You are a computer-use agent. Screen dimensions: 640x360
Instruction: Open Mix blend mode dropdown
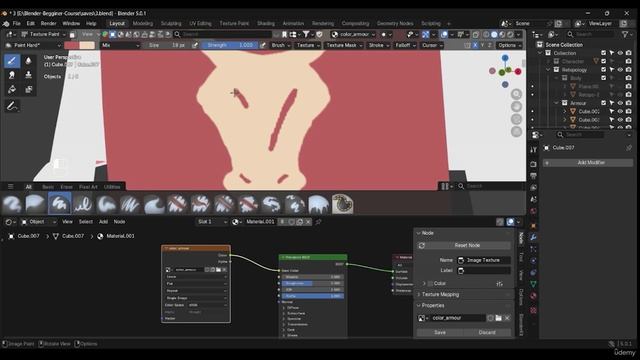120,45
